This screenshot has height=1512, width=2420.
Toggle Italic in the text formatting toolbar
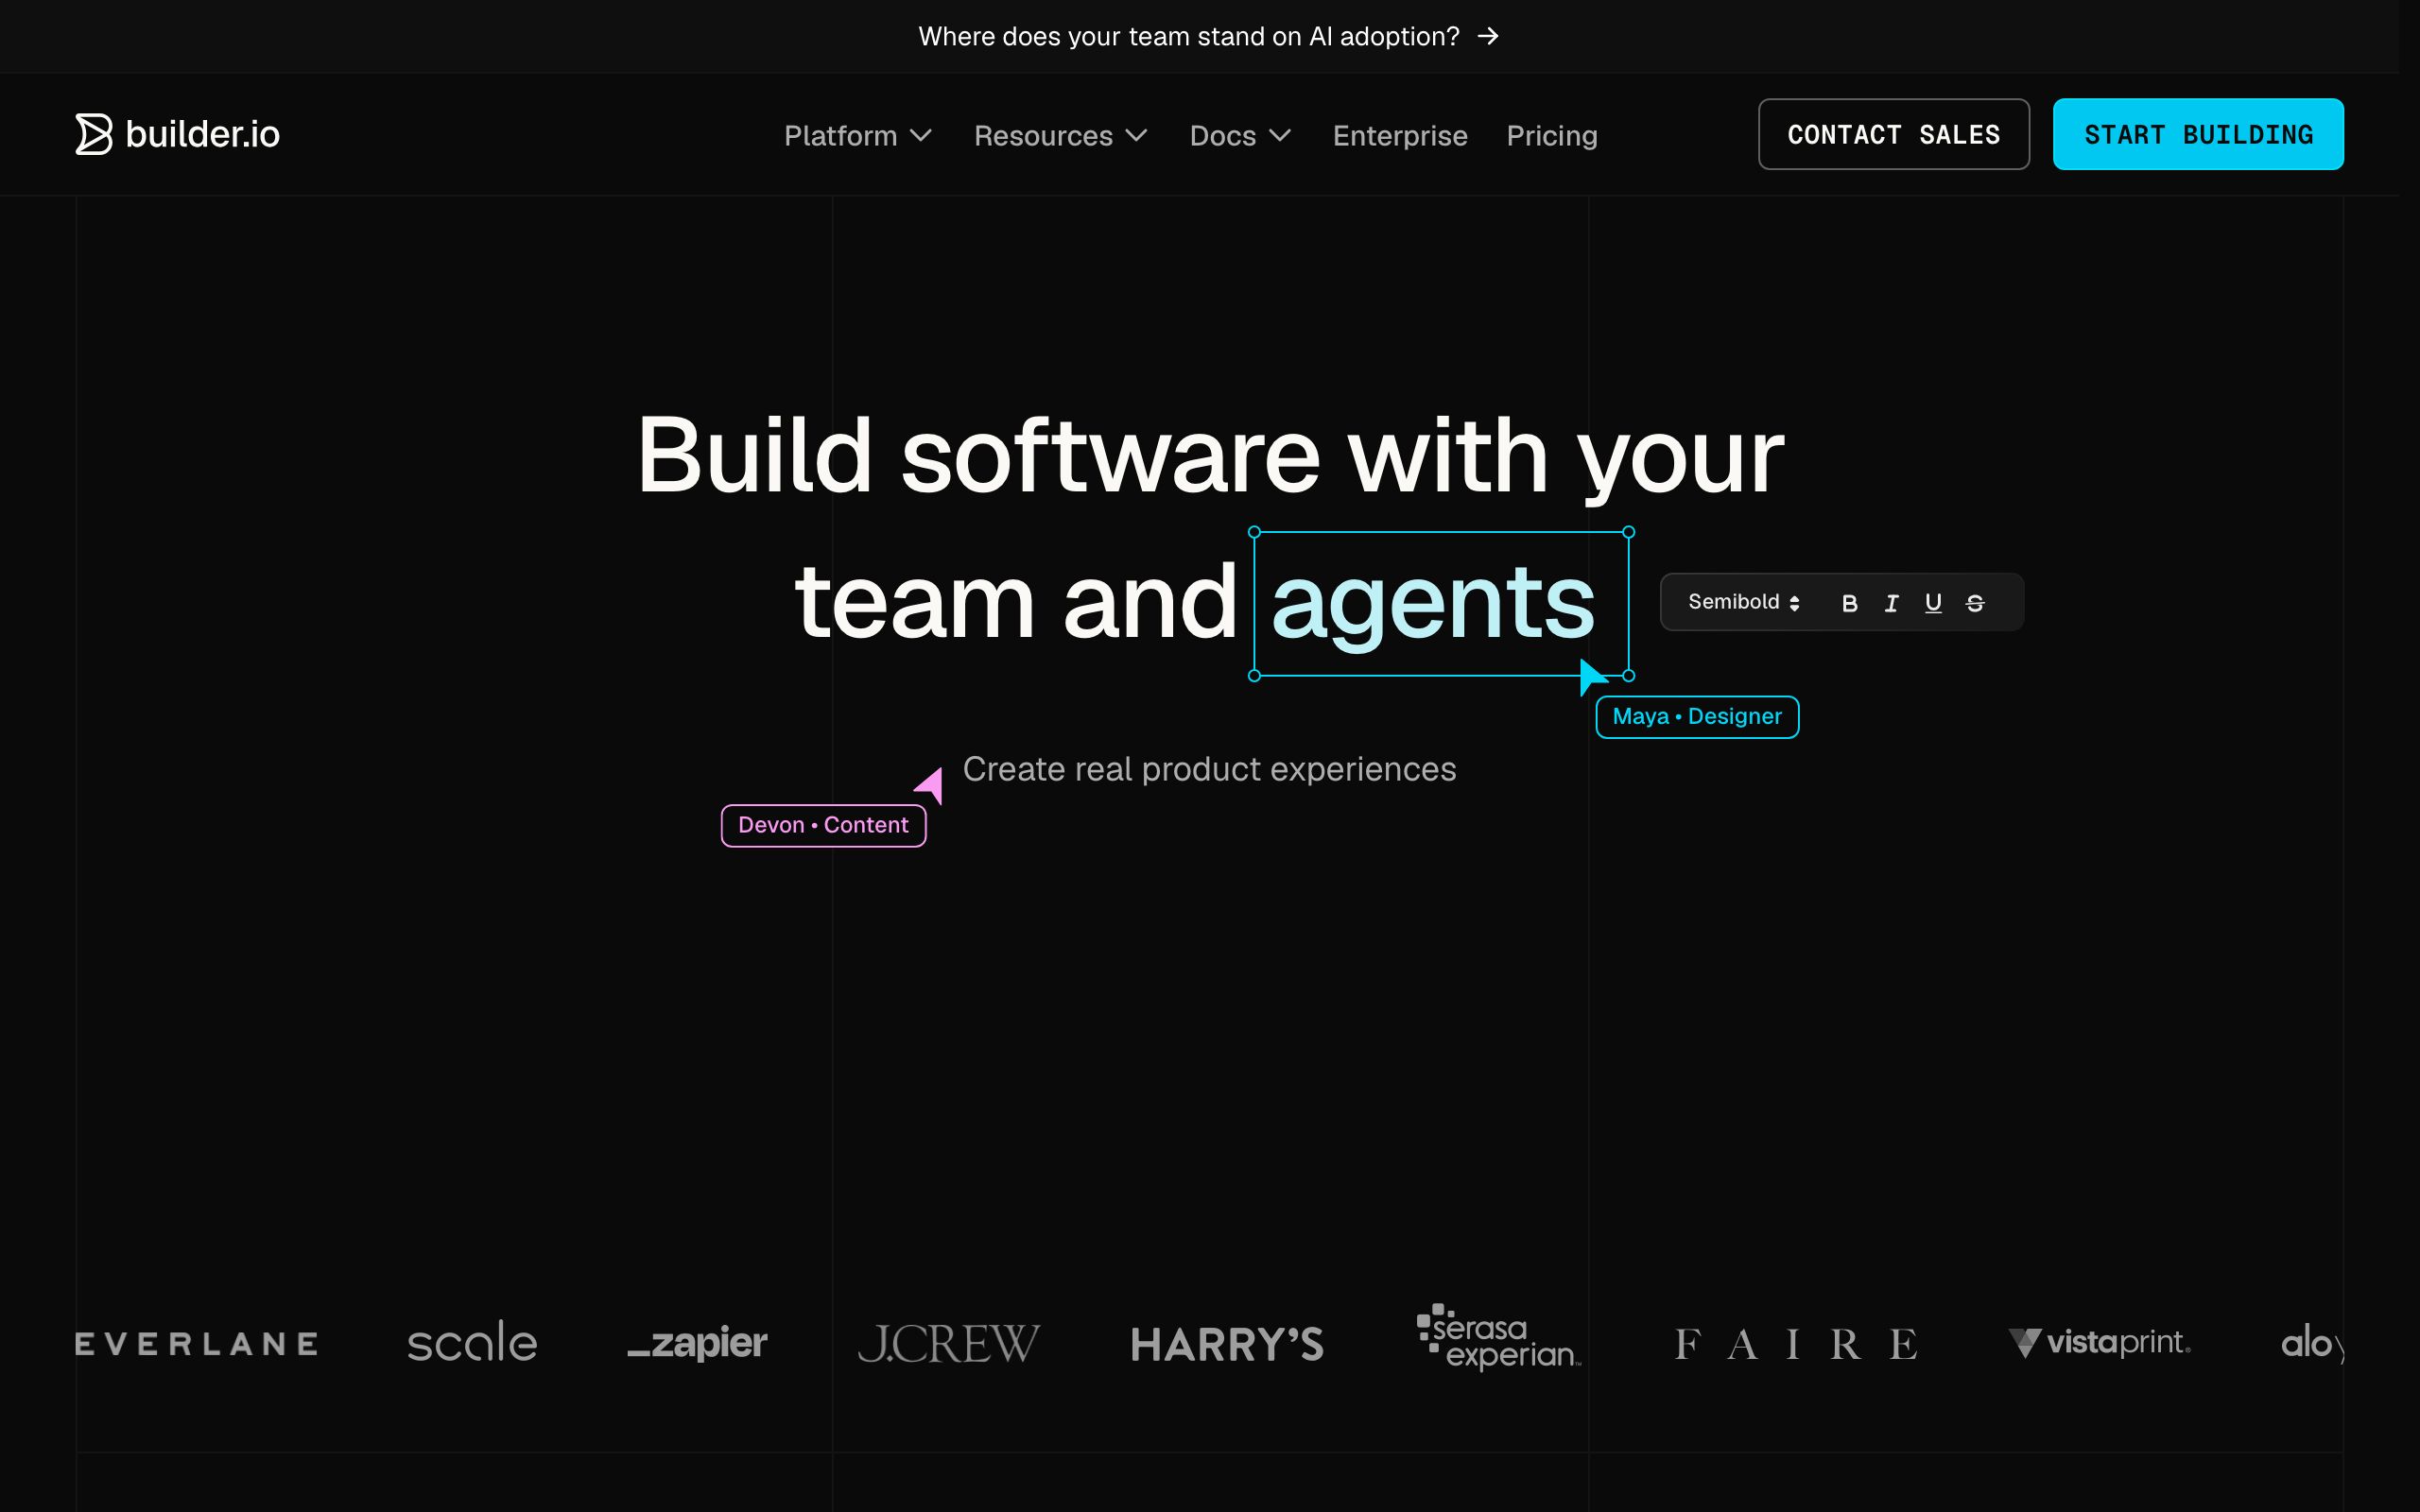[x=1891, y=603]
